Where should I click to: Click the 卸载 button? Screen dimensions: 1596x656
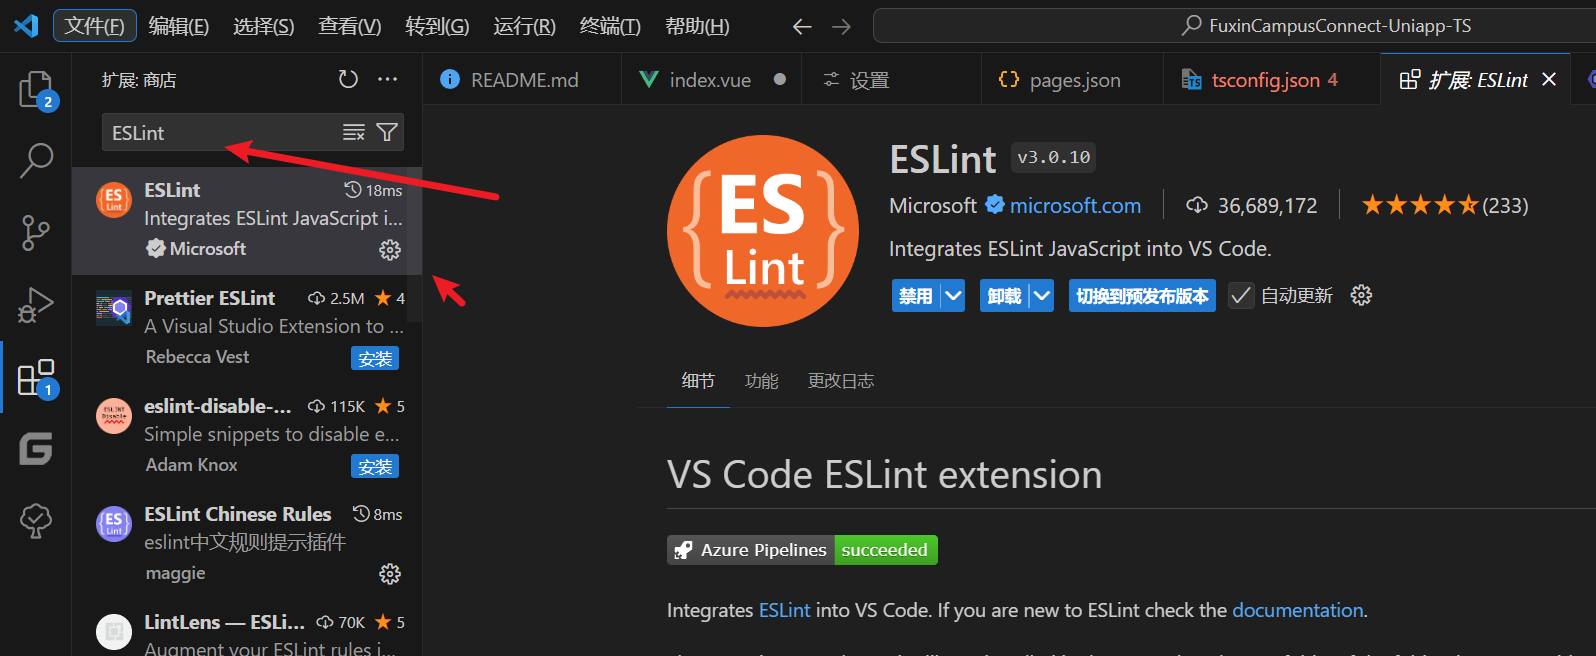(x=1005, y=295)
